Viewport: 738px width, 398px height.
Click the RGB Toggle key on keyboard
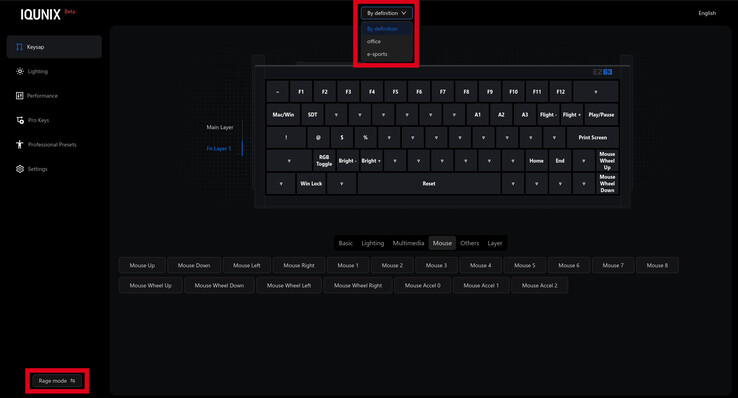324,160
